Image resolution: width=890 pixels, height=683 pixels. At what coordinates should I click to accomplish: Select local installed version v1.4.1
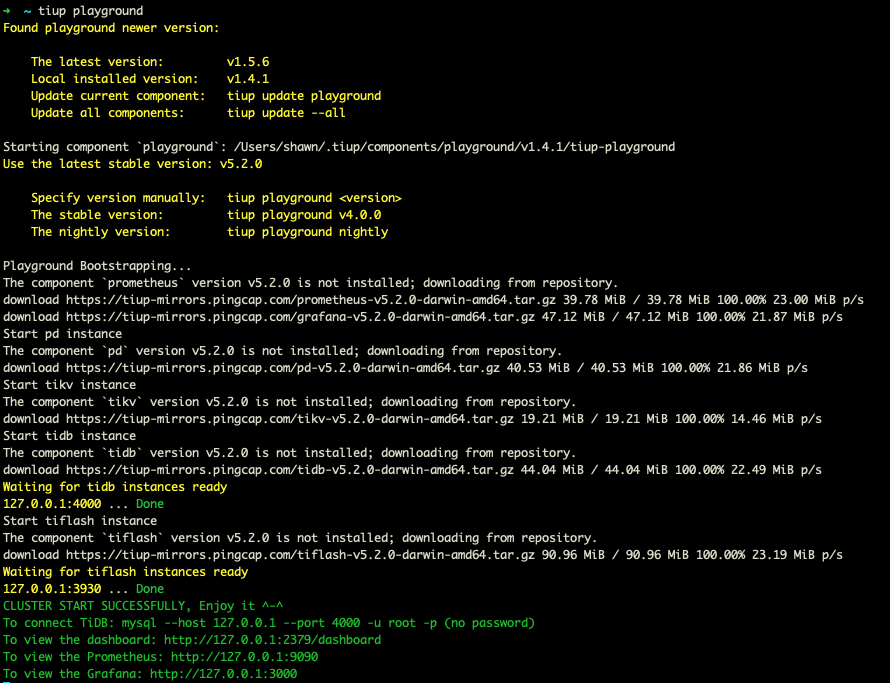point(248,79)
